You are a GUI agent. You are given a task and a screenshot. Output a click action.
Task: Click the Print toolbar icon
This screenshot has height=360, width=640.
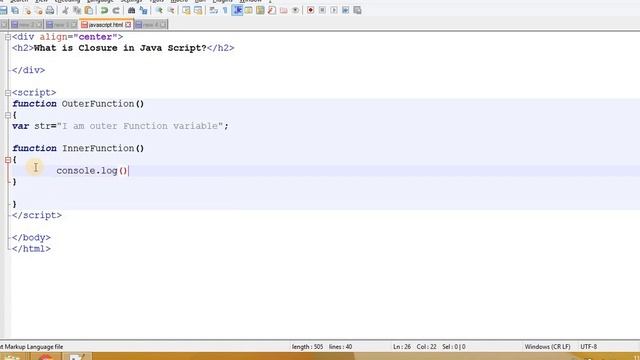point(50,10)
